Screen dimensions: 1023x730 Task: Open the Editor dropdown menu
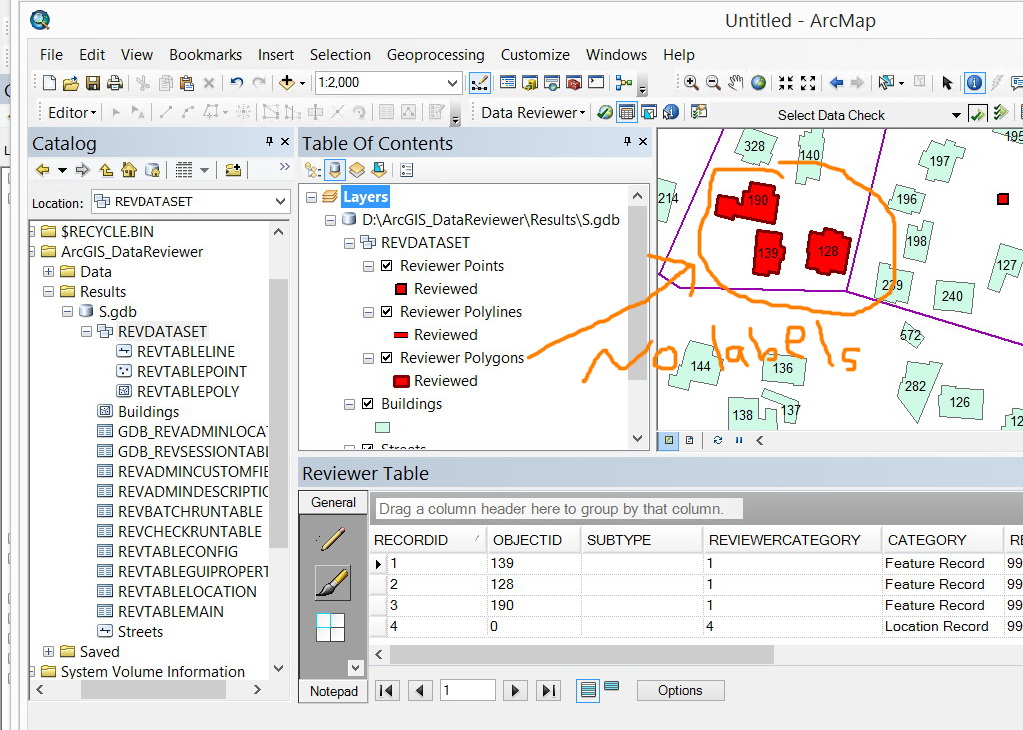coord(72,113)
